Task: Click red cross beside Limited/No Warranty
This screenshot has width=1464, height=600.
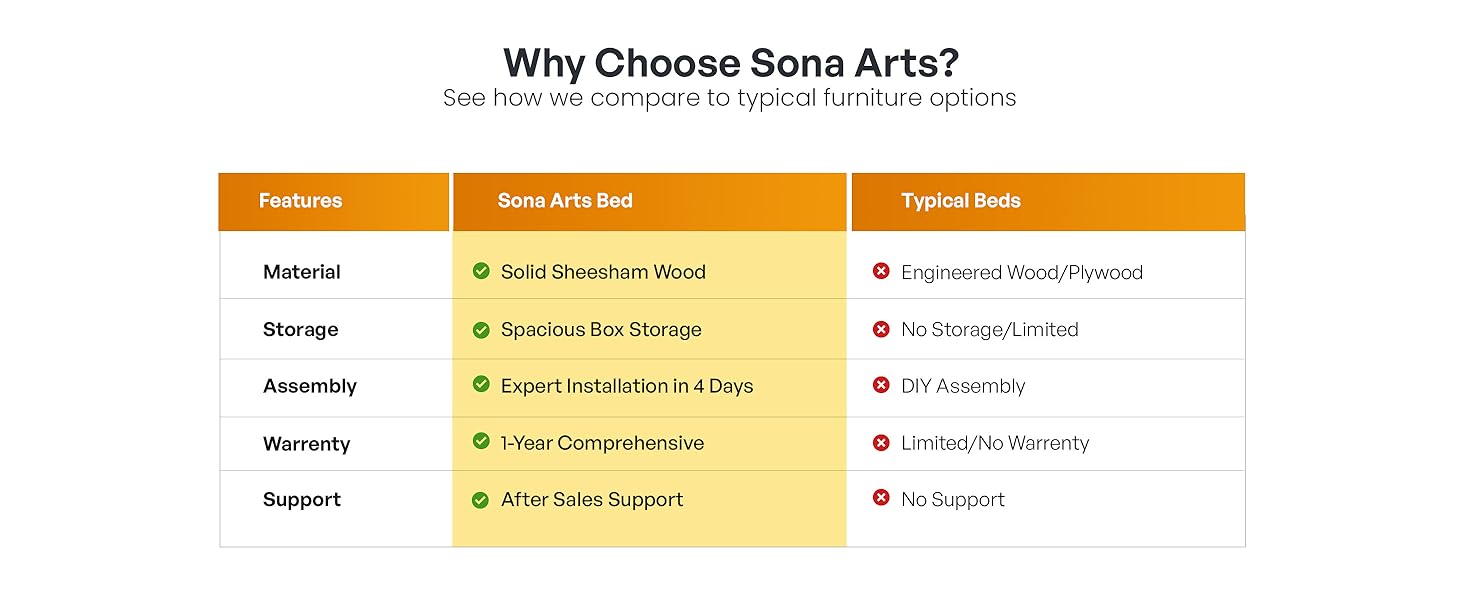Action: coord(881,442)
